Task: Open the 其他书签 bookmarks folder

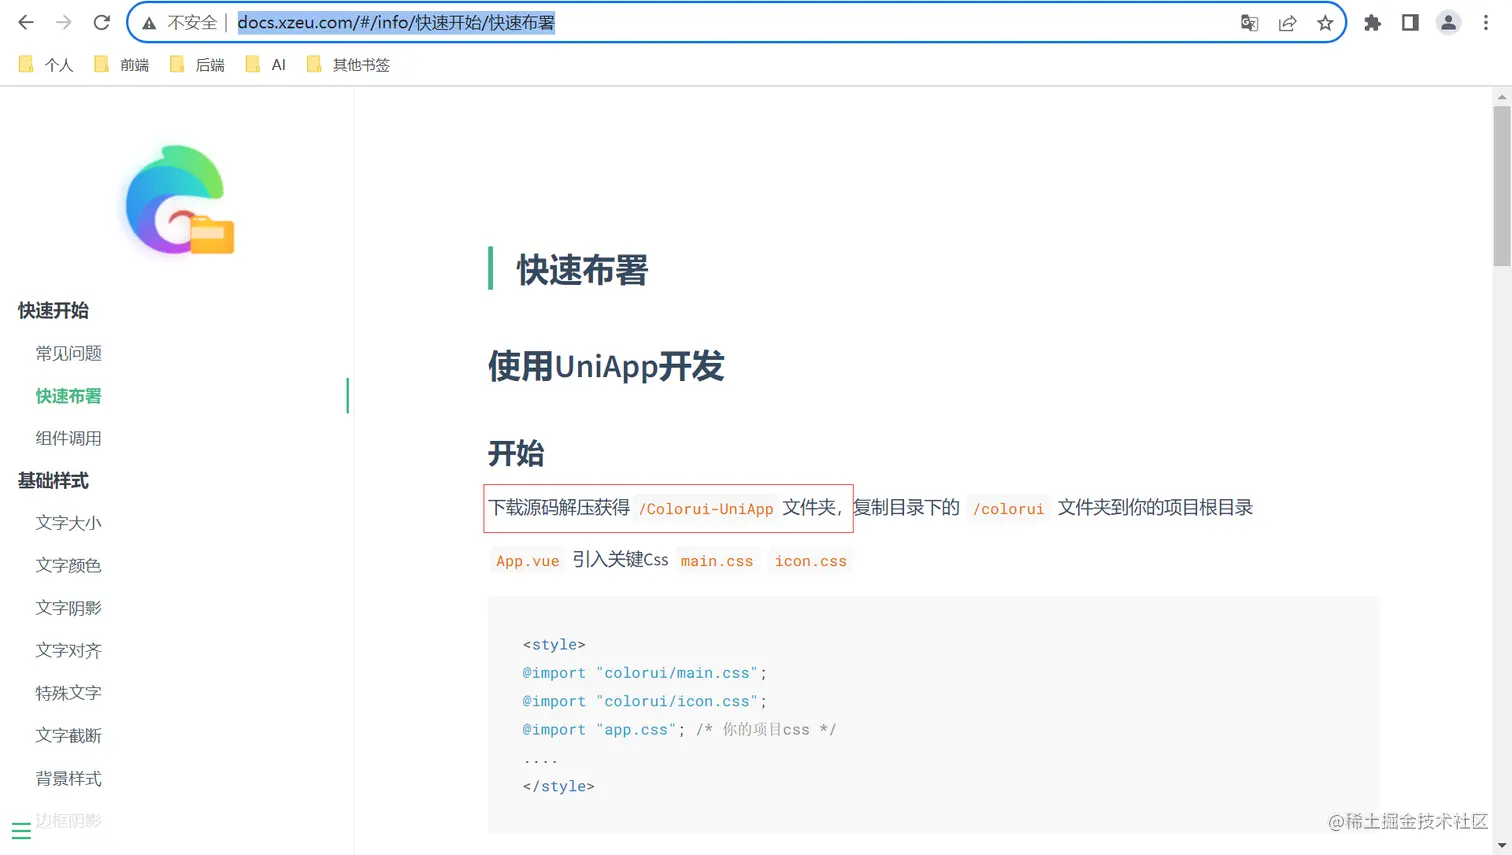Action: pyautogui.click(x=348, y=65)
